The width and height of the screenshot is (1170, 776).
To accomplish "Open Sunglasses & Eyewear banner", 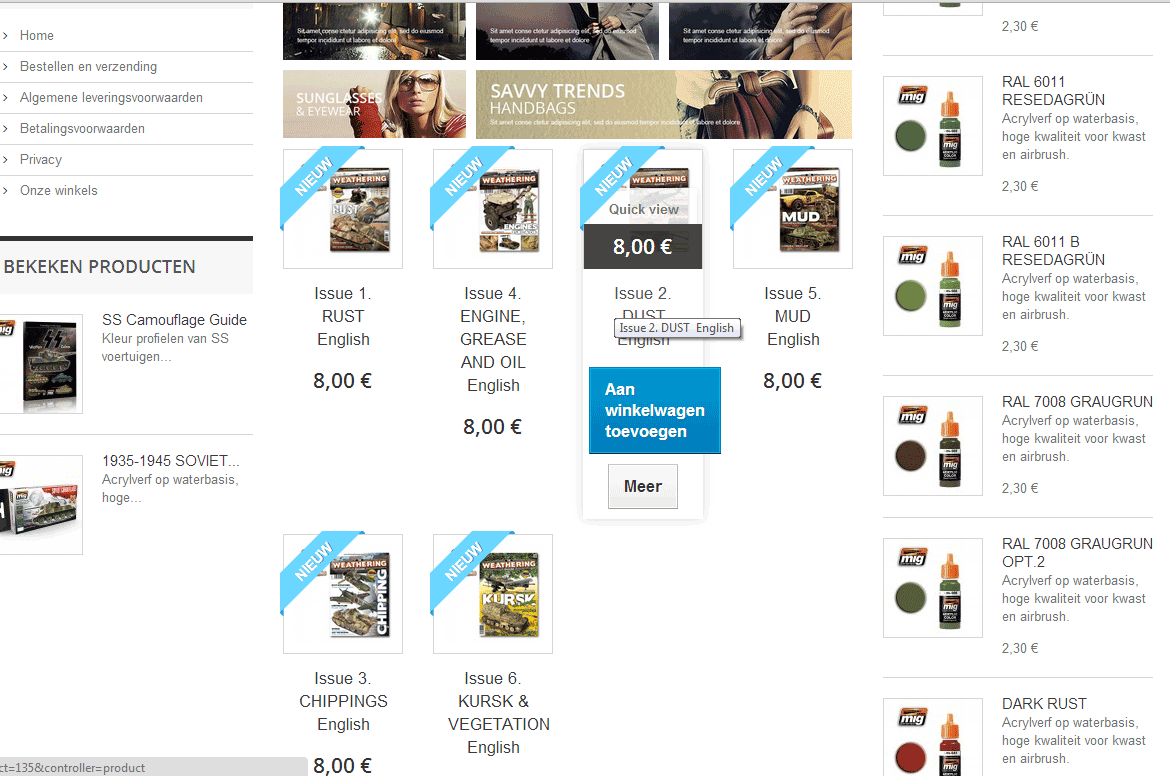I will pos(374,104).
